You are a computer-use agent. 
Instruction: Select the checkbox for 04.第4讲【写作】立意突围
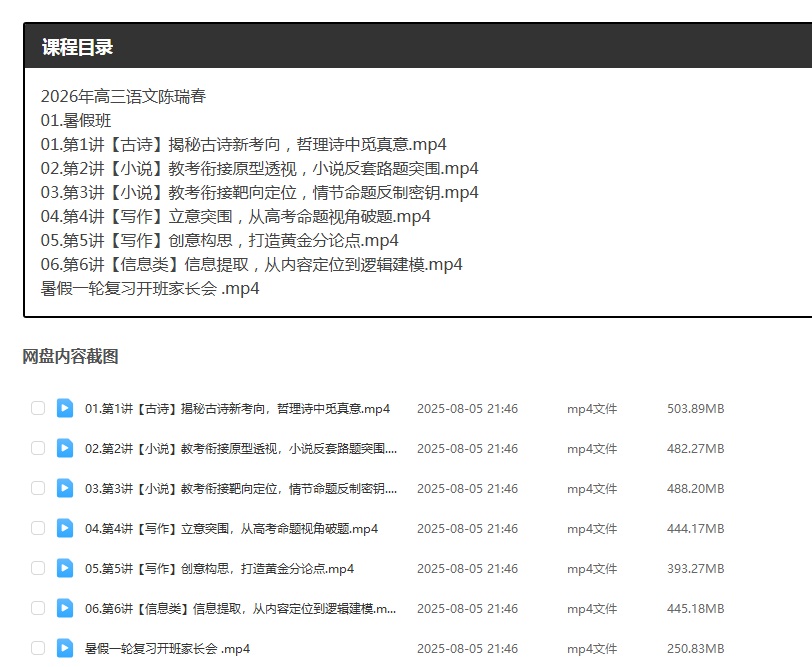pos(38,528)
